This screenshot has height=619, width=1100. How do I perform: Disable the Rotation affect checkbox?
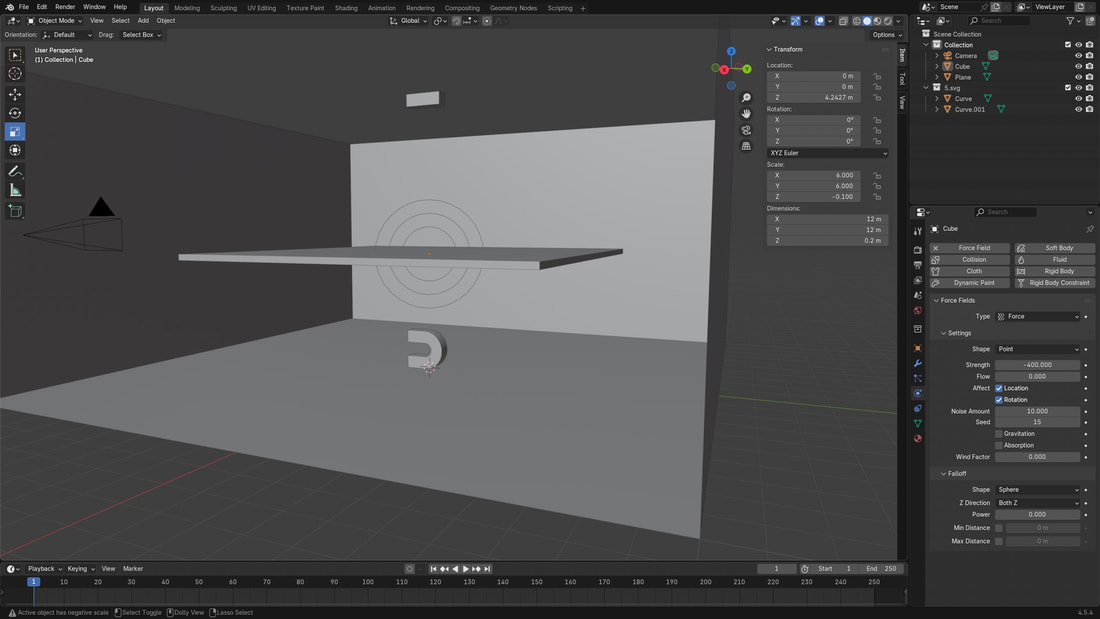pos(999,400)
